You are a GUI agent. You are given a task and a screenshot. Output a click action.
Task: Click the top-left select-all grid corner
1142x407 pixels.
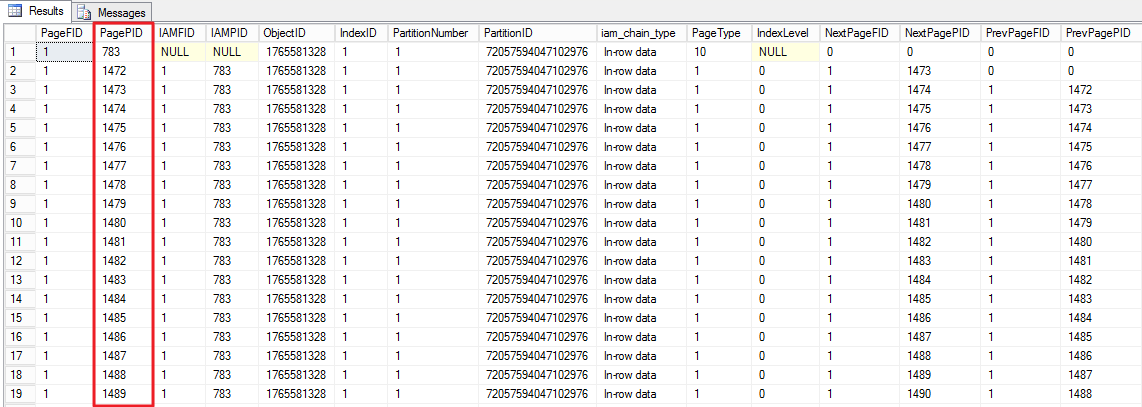point(19,33)
